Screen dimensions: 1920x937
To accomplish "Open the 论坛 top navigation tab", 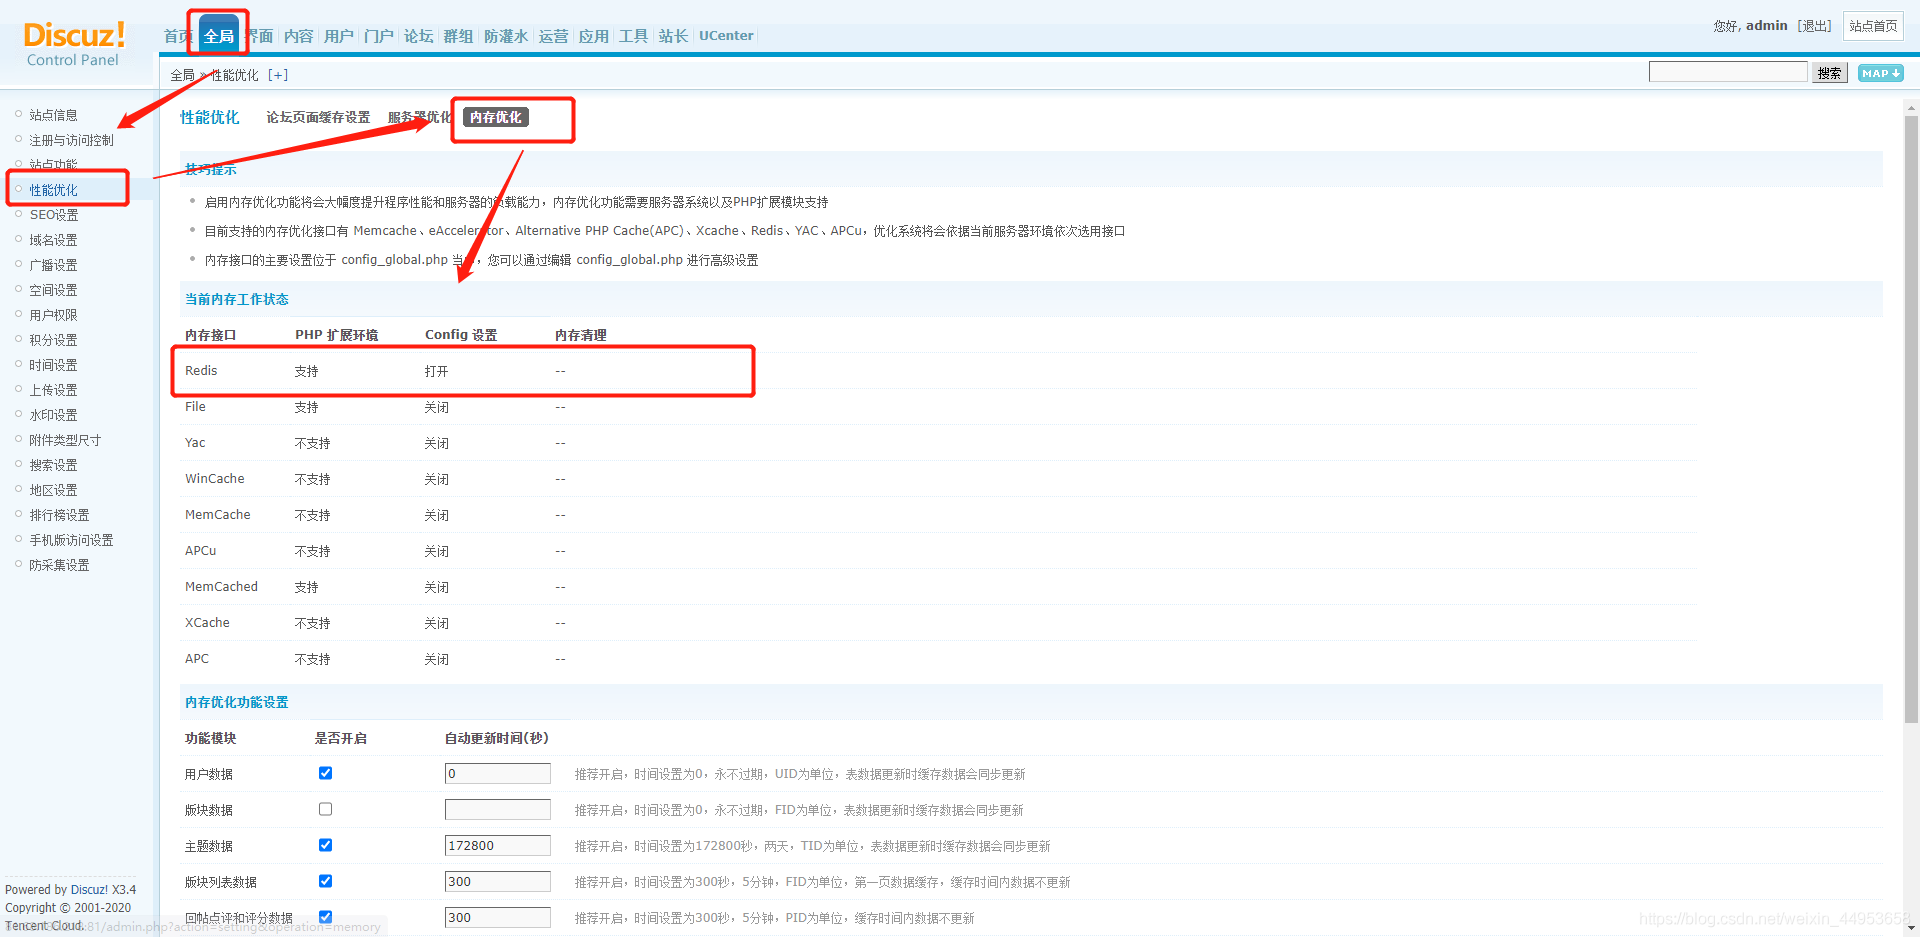I will [x=419, y=36].
